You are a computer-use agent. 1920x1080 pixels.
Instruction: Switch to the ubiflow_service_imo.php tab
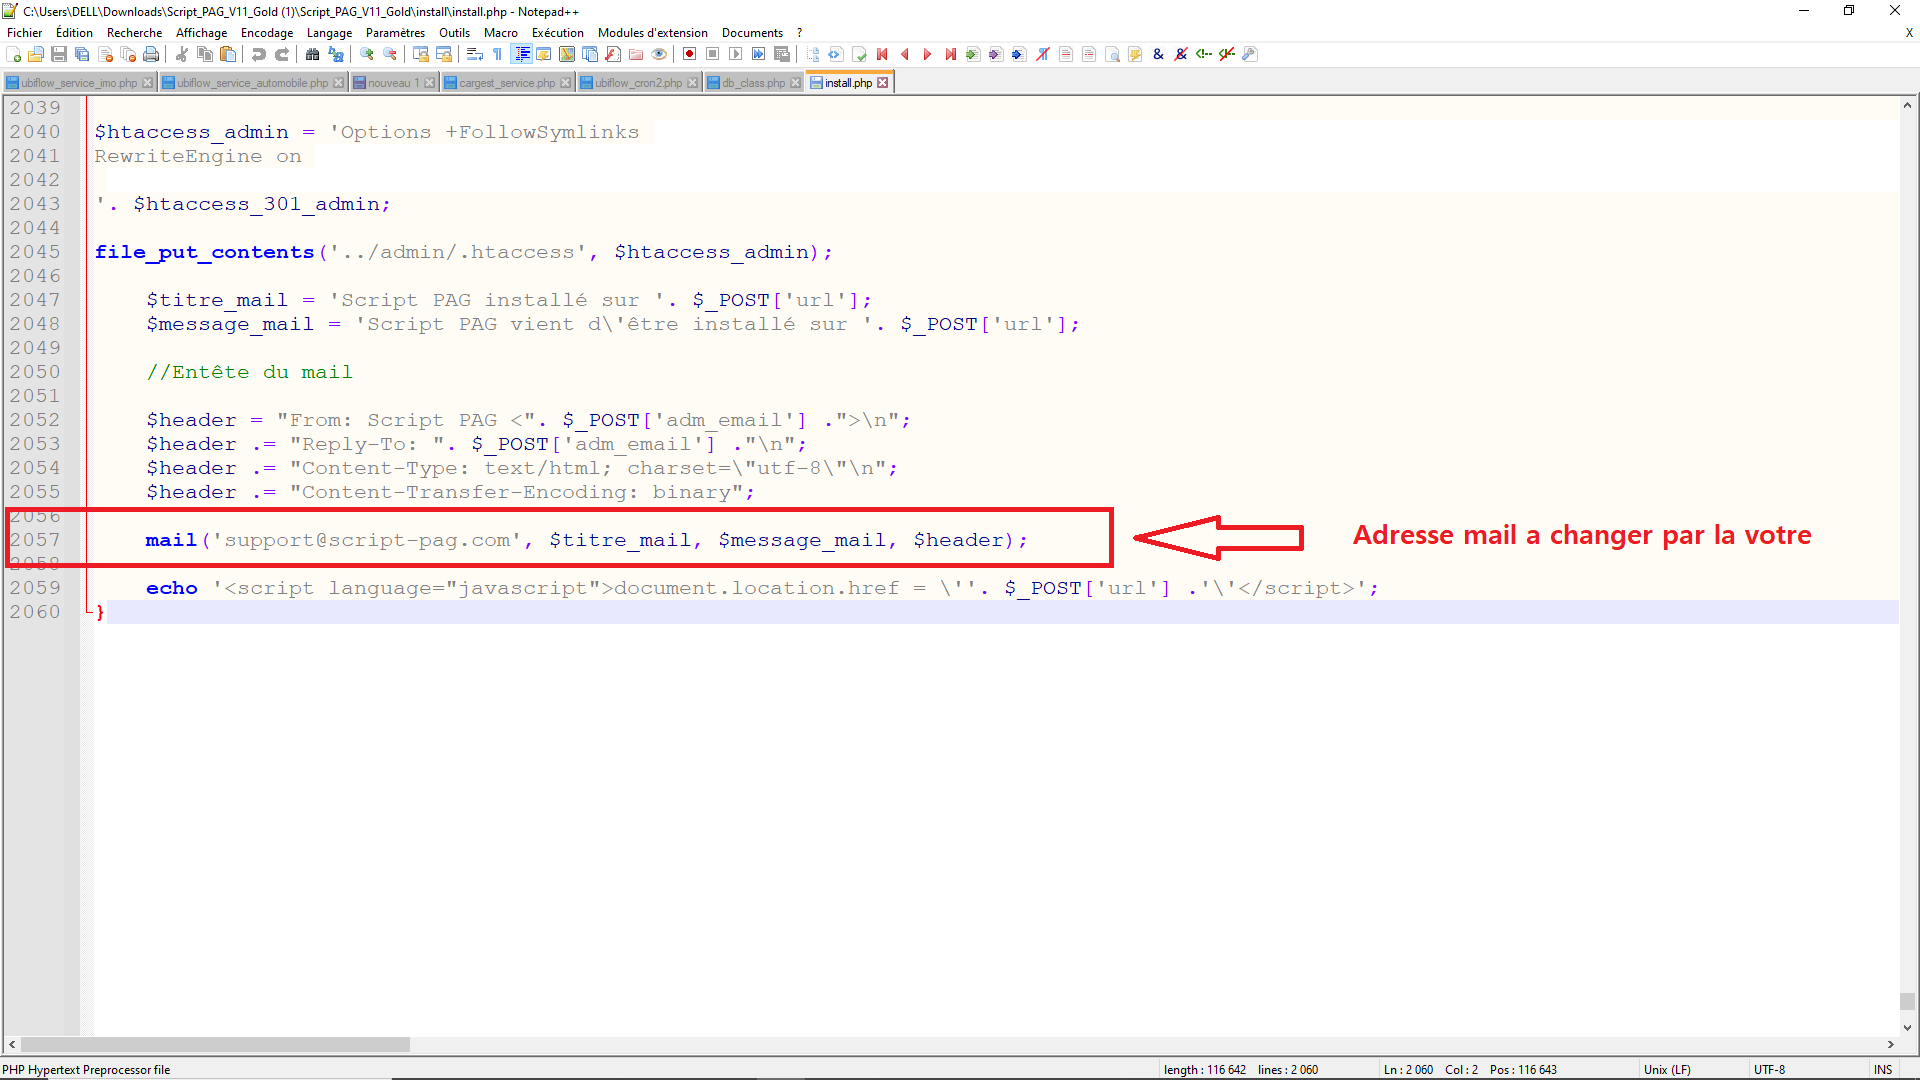point(78,83)
